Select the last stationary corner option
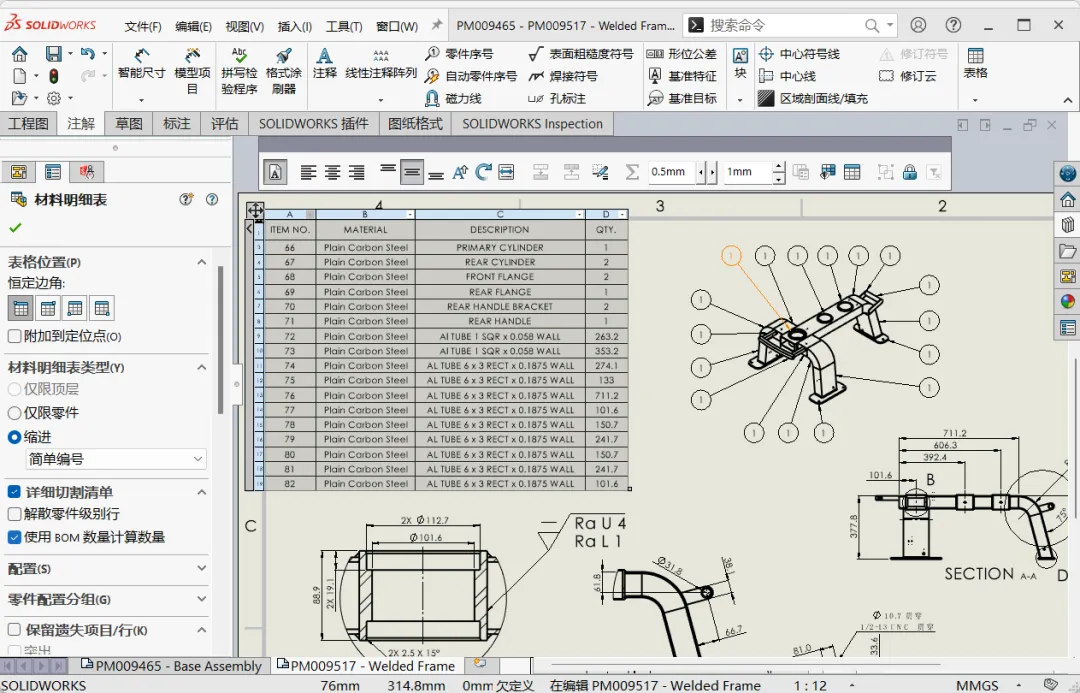This screenshot has width=1080, height=693. tap(102, 308)
